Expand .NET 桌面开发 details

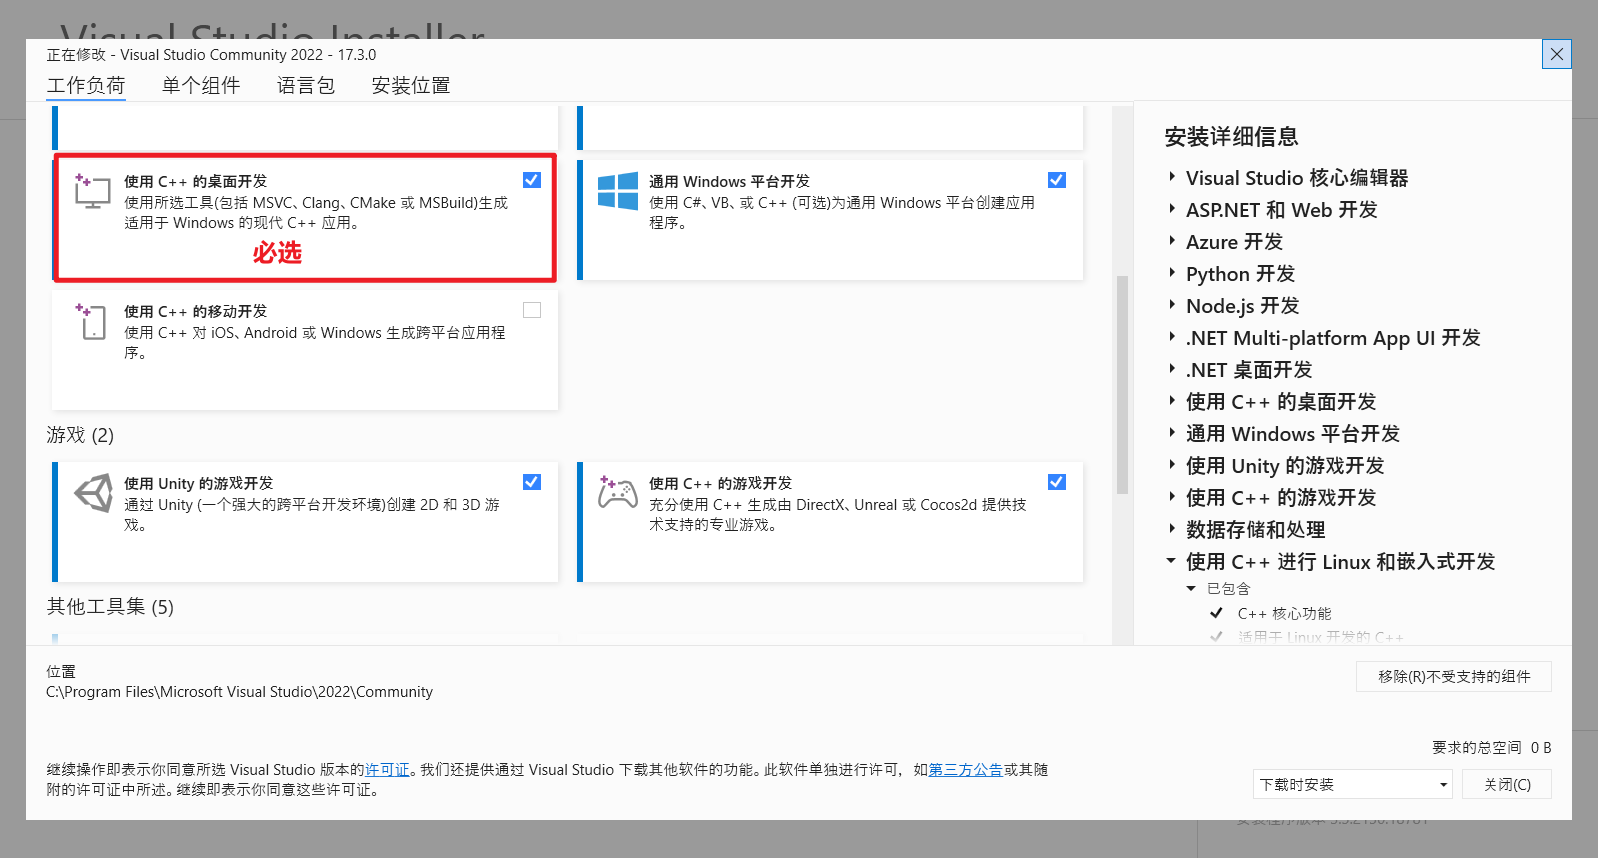tap(1172, 369)
